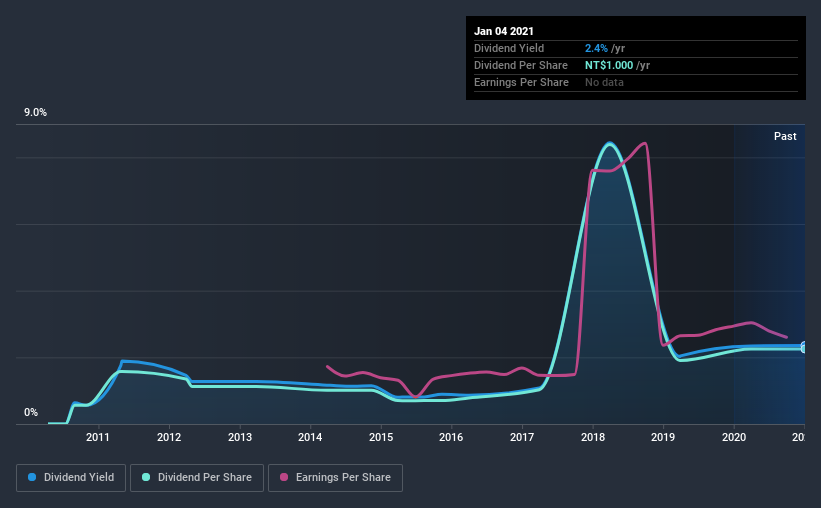Click the 2019 x-axis label

point(663,437)
